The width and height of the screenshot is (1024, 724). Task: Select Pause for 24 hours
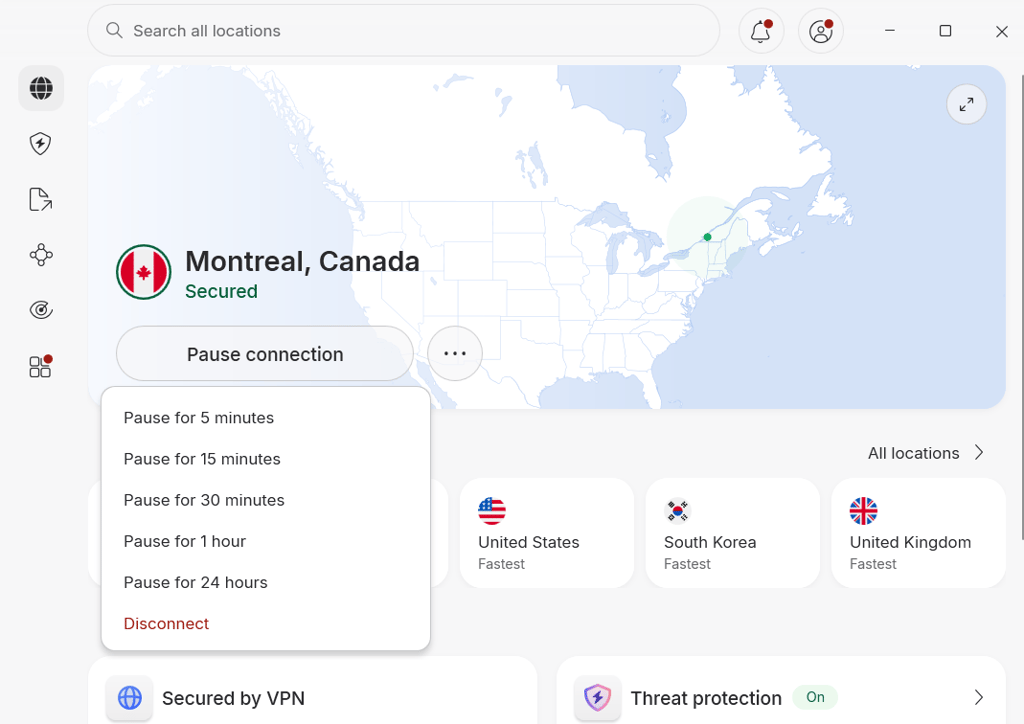point(266,582)
